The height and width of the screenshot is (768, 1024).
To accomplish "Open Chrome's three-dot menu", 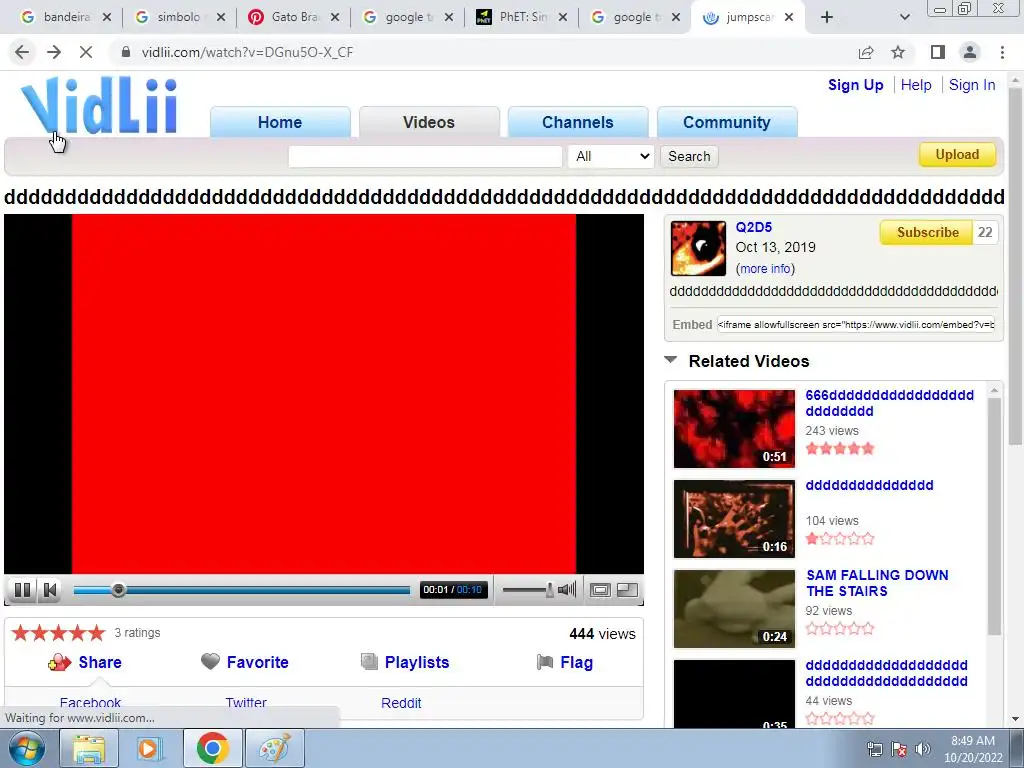I will [x=1002, y=52].
